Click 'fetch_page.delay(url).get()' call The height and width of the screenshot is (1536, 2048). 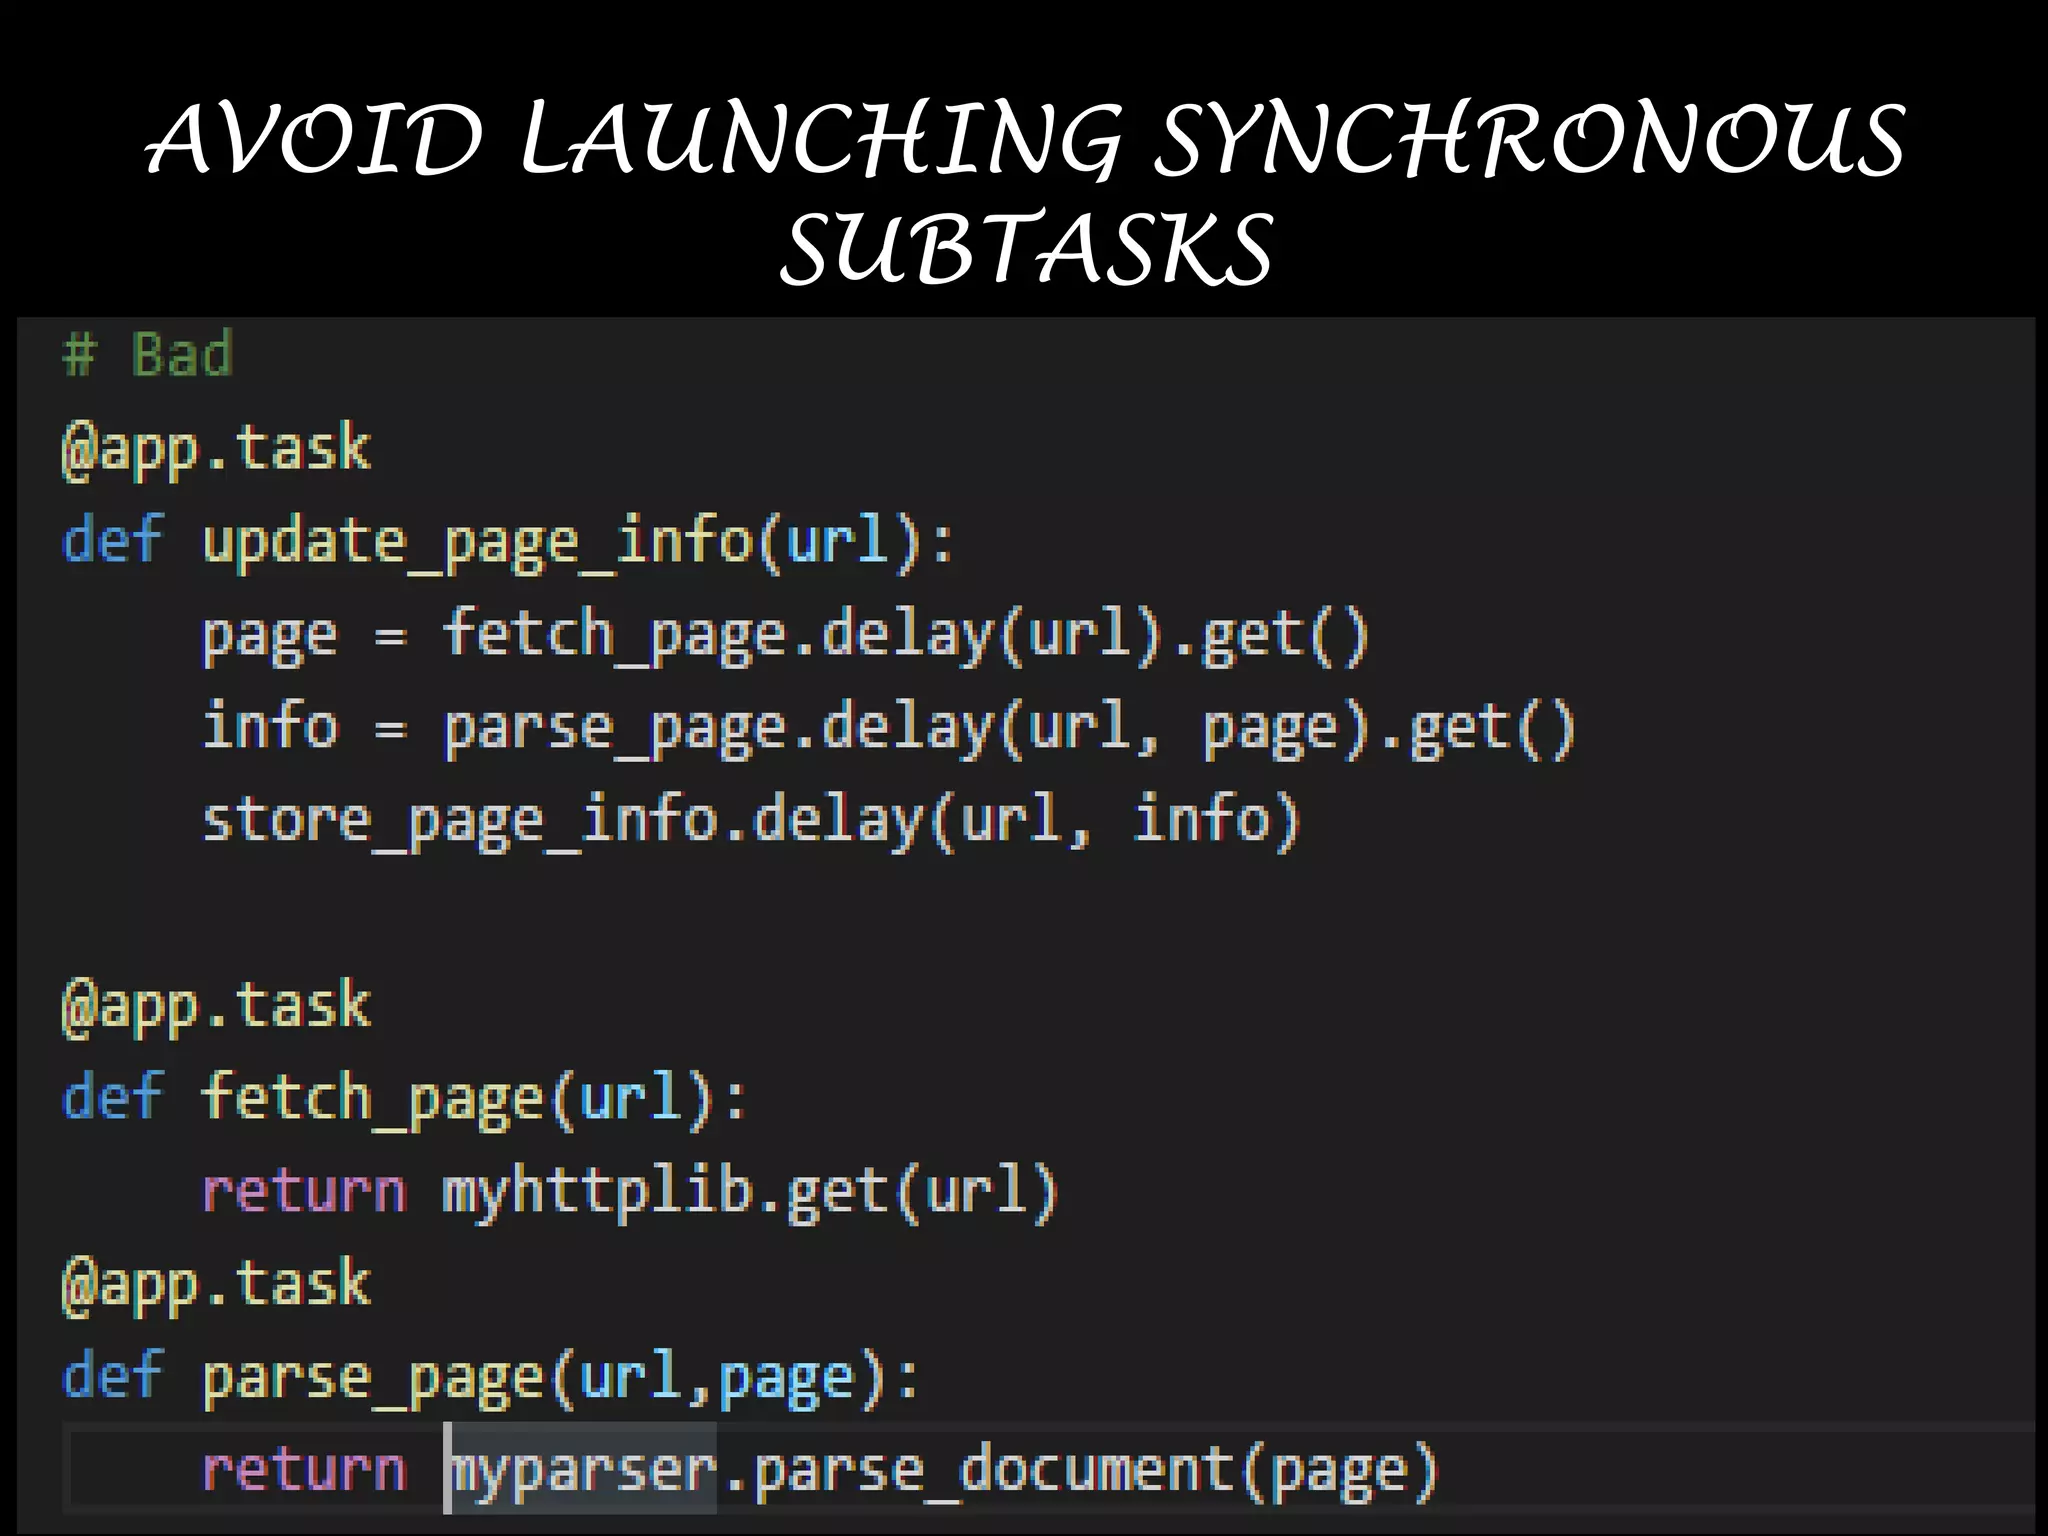[x=905, y=636]
